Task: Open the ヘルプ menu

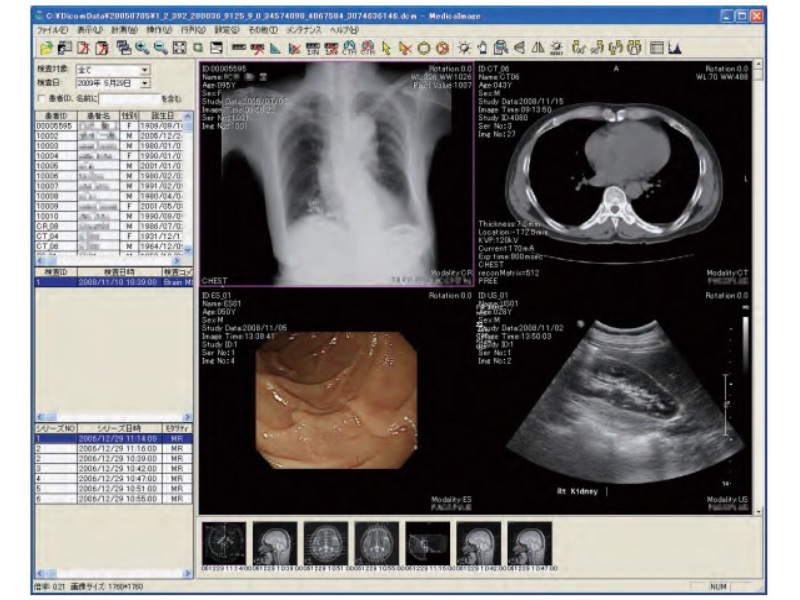Action: [343, 31]
